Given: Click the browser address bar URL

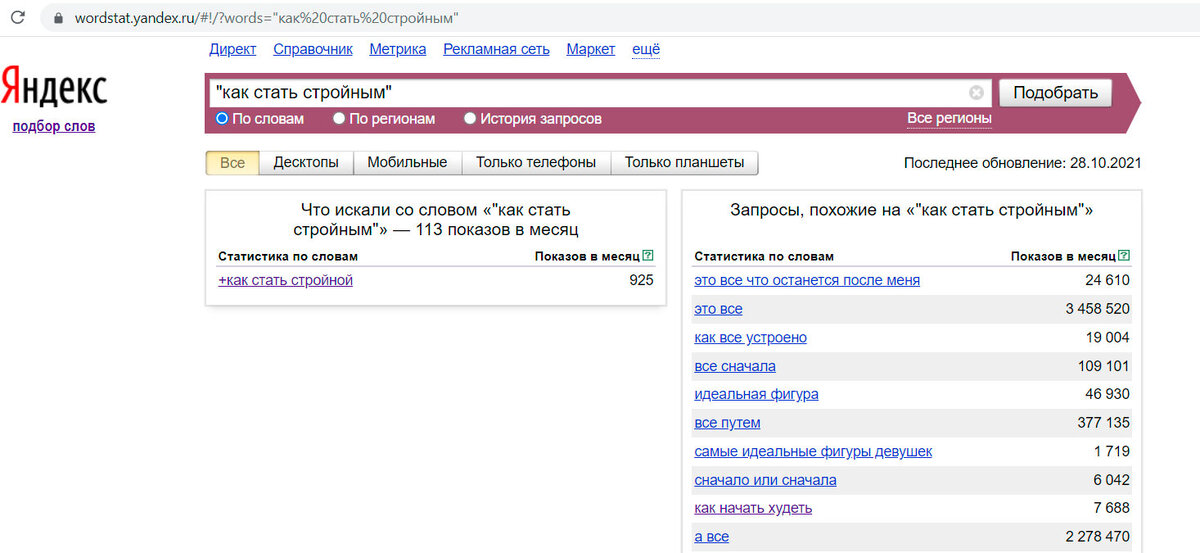Looking at the screenshot, I should [267, 18].
